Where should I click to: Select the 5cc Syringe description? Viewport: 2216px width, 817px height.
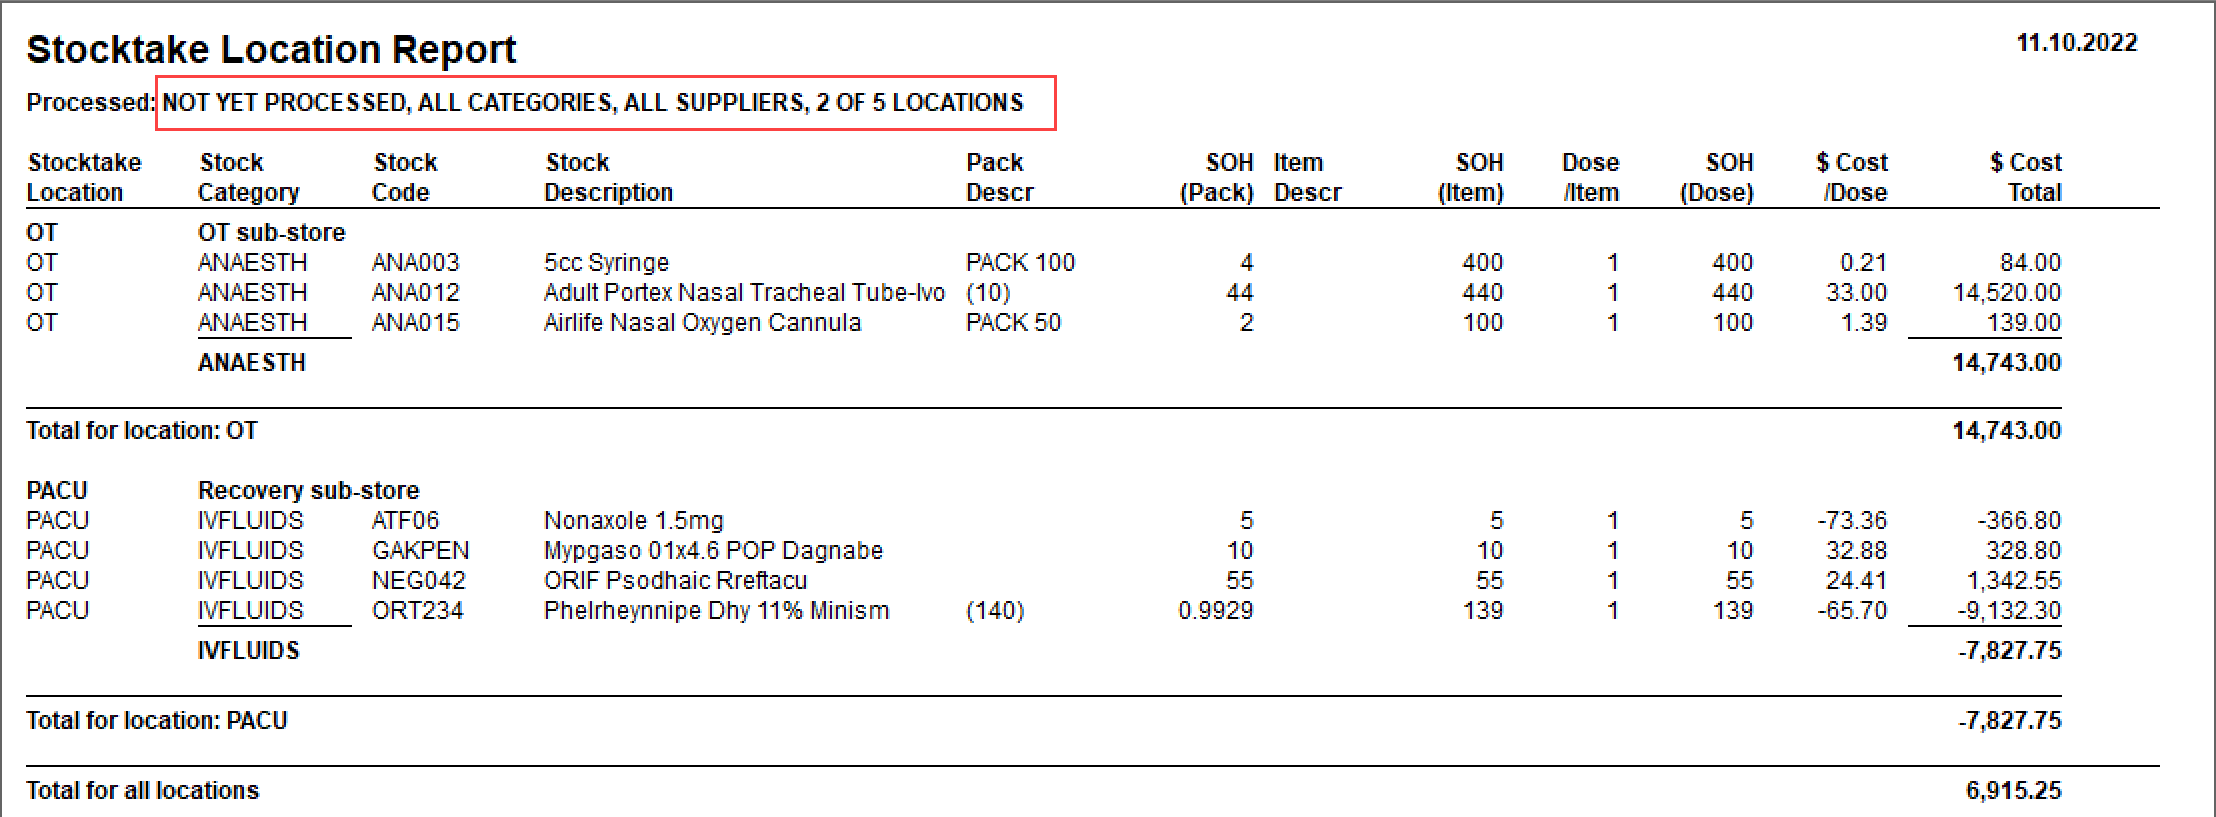pyautogui.click(x=606, y=262)
